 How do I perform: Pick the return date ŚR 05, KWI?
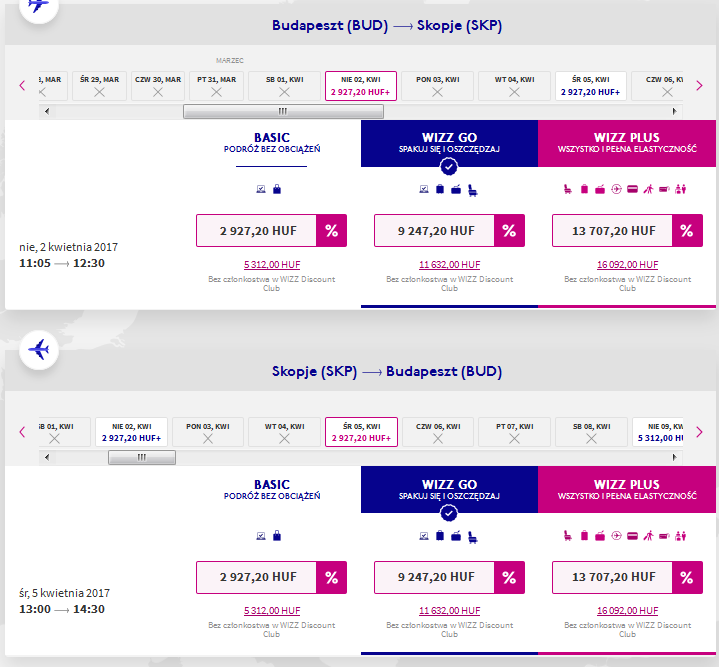click(x=361, y=432)
